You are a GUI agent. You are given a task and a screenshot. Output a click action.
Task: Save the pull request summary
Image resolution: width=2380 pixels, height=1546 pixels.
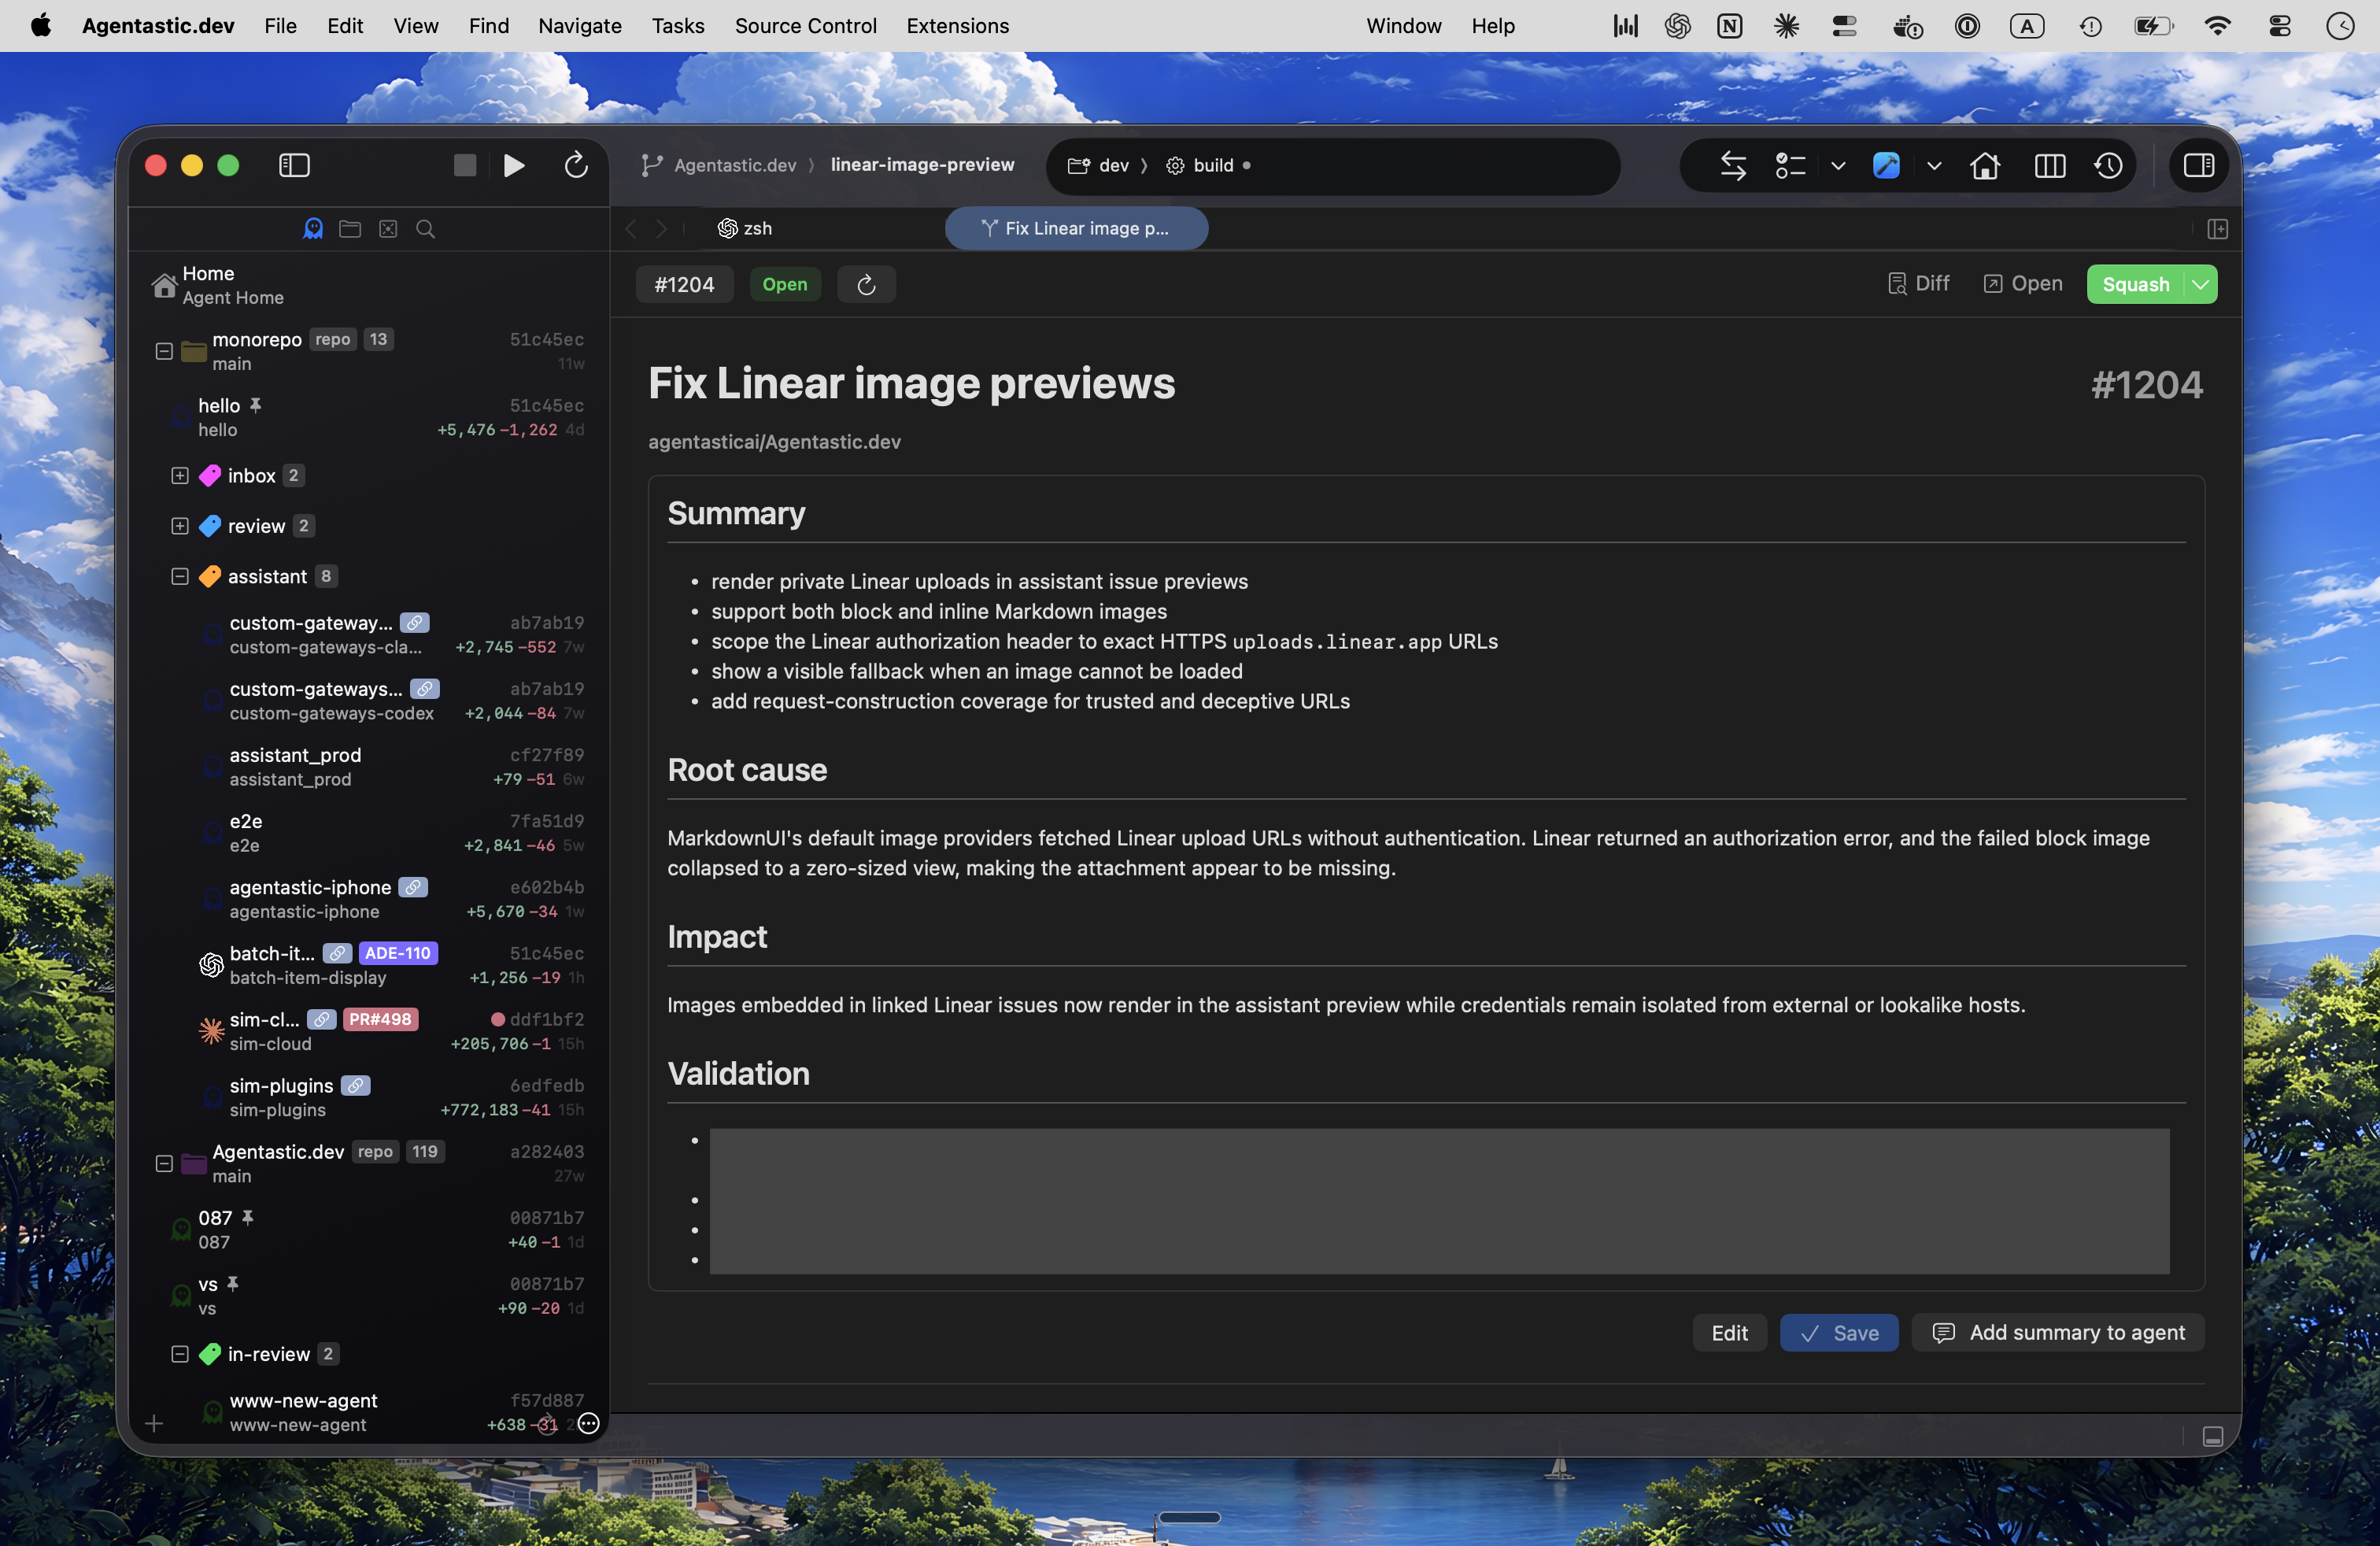(x=1839, y=1332)
